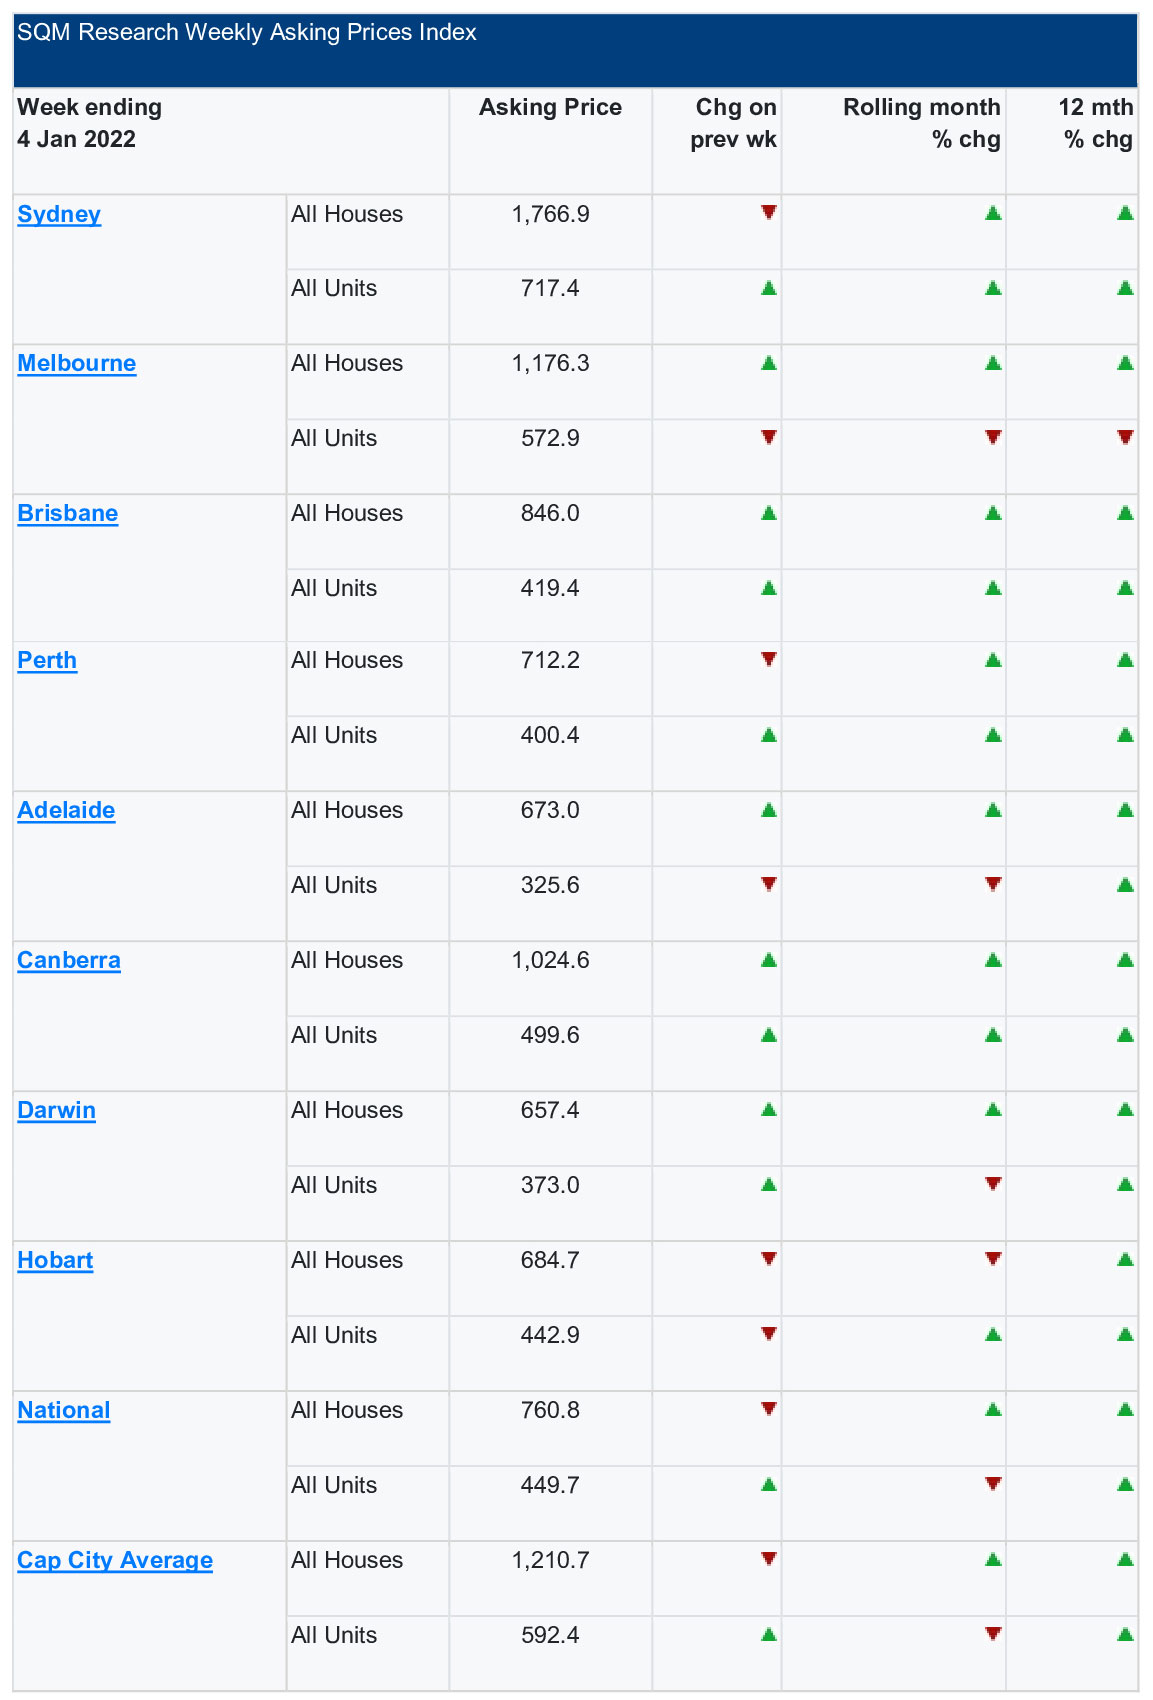Visit the Darwin link
Image resolution: width=1153 pixels, height=1700 pixels.
[57, 1110]
